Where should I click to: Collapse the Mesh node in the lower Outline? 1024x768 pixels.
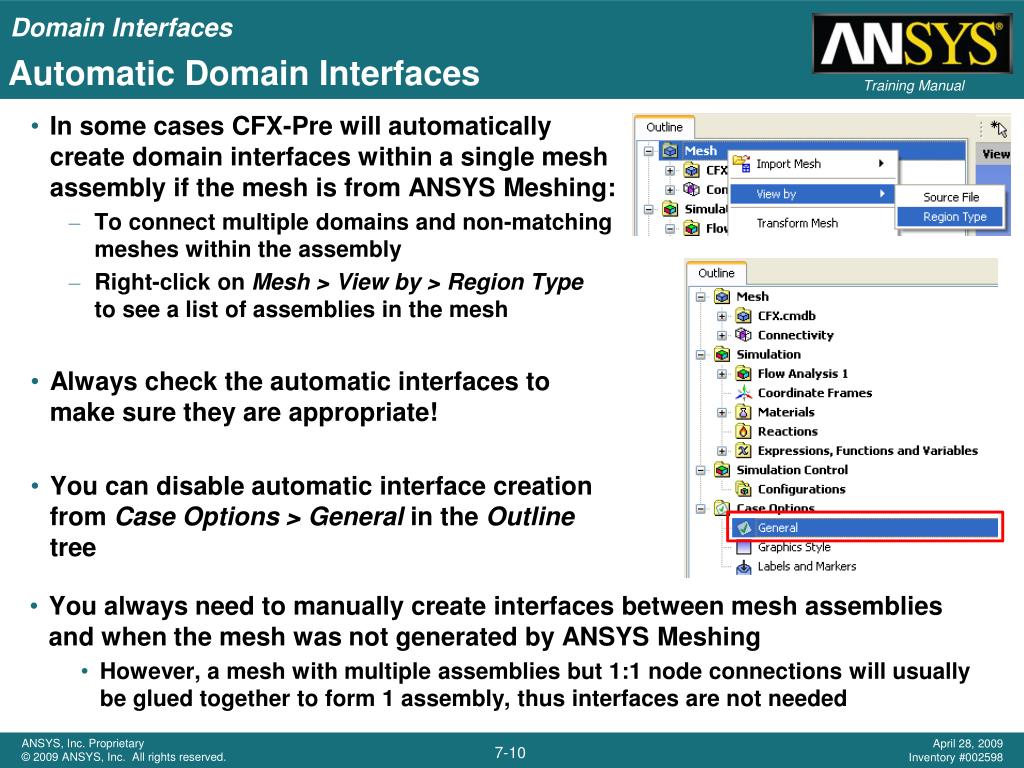click(x=701, y=297)
